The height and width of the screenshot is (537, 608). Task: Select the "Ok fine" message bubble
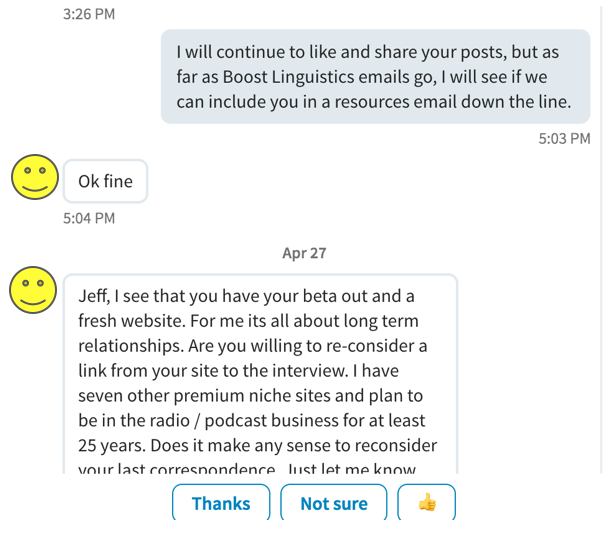105,182
